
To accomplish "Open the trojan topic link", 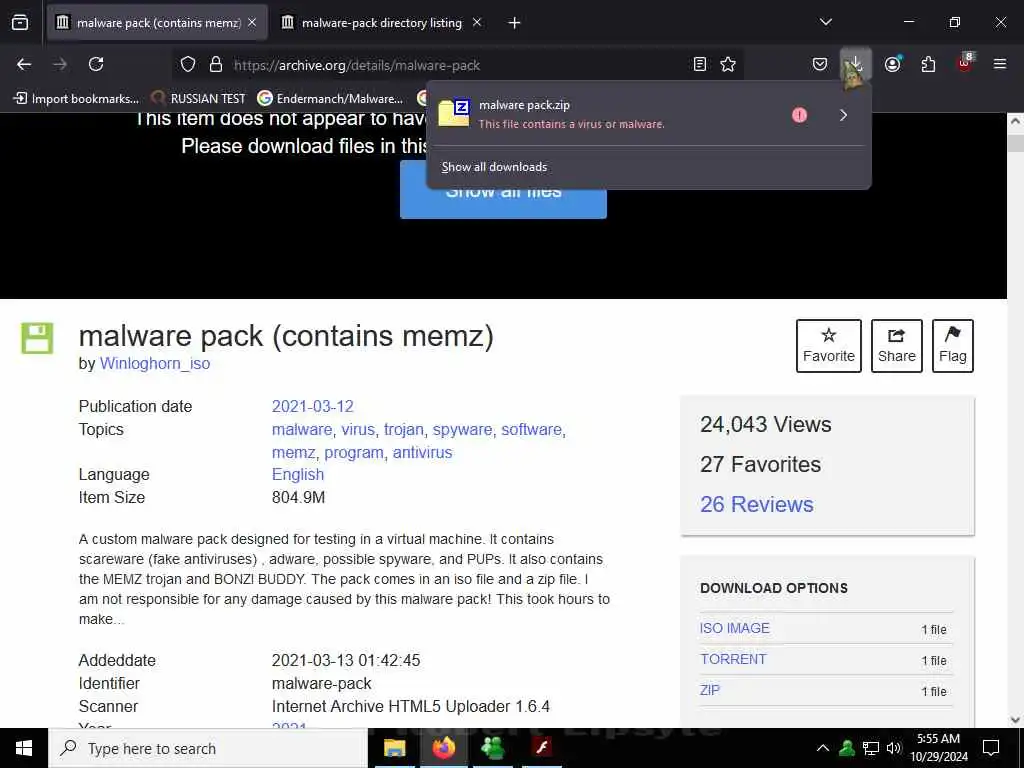I will (404, 429).
